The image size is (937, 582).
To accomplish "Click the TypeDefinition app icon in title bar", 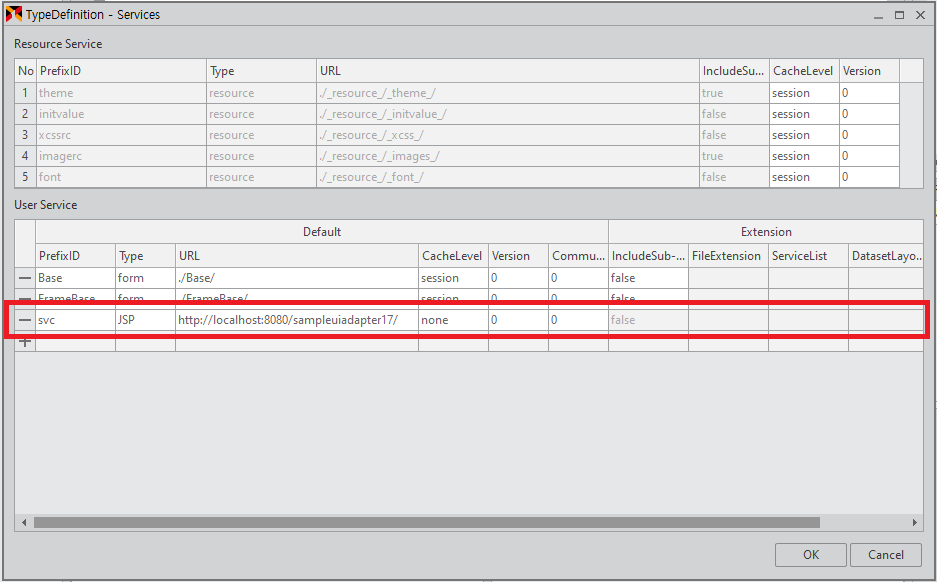I will pos(14,15).
